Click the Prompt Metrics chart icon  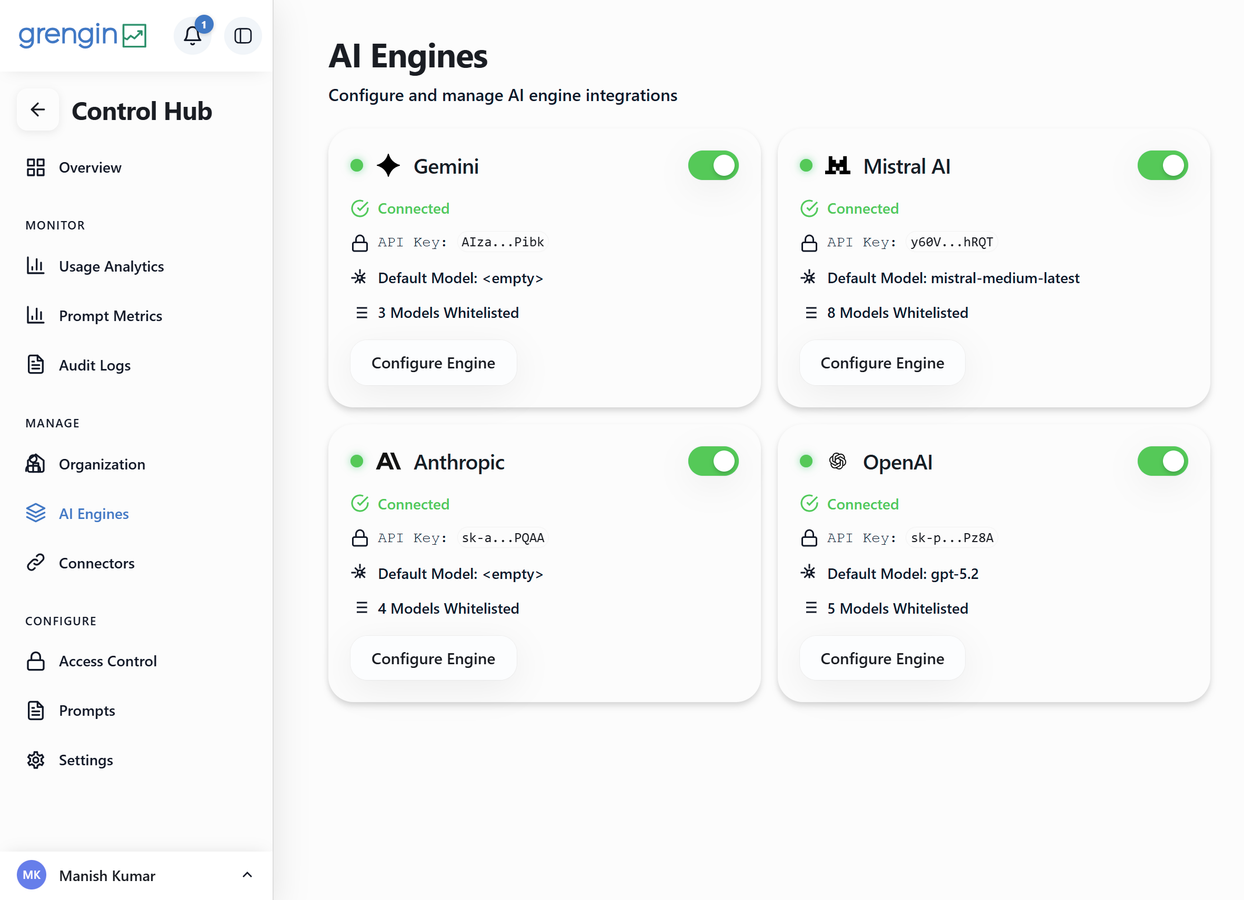tap(36, 315)
